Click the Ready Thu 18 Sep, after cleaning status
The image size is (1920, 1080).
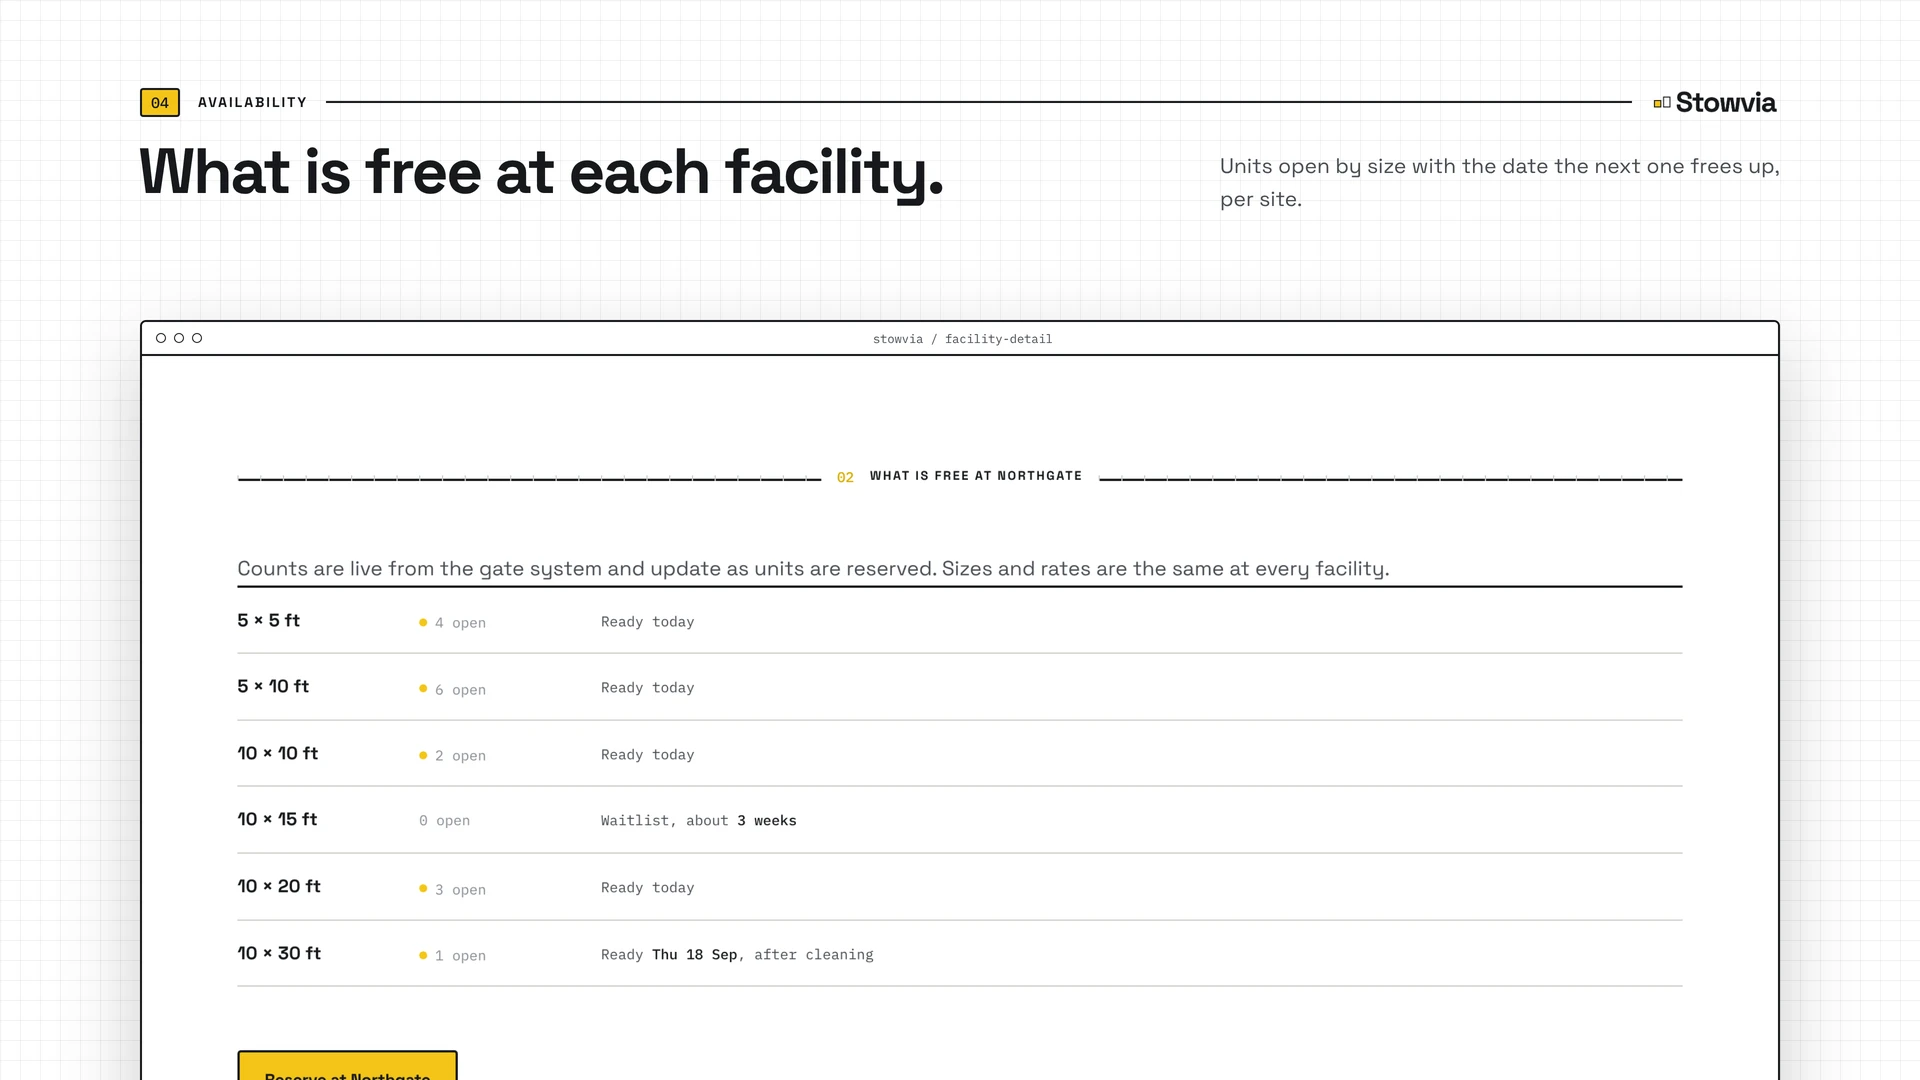(x=737, y=955)
